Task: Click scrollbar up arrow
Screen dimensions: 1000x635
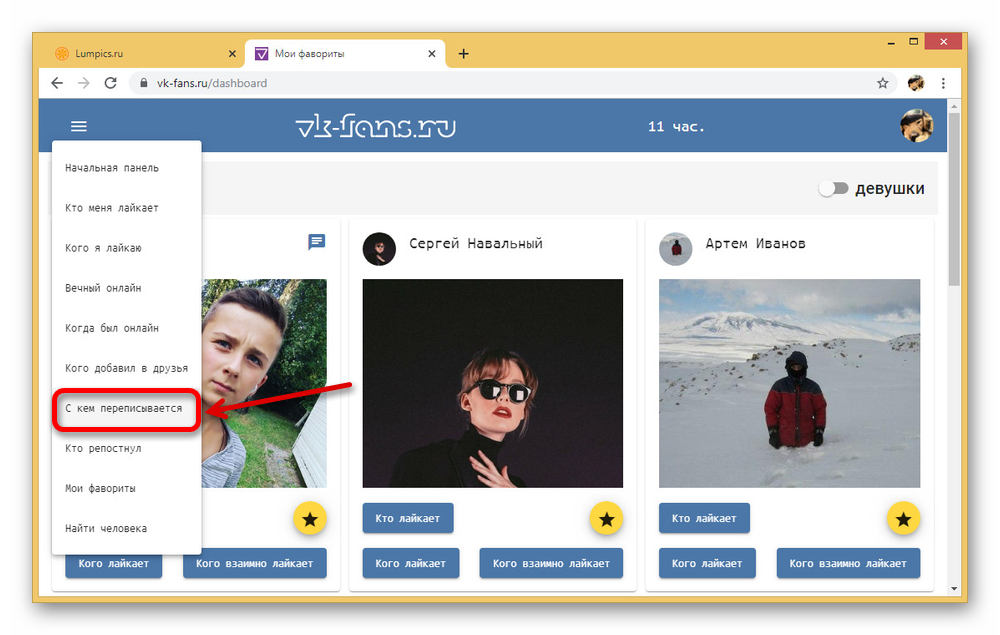Action: [x=953, y=105]
